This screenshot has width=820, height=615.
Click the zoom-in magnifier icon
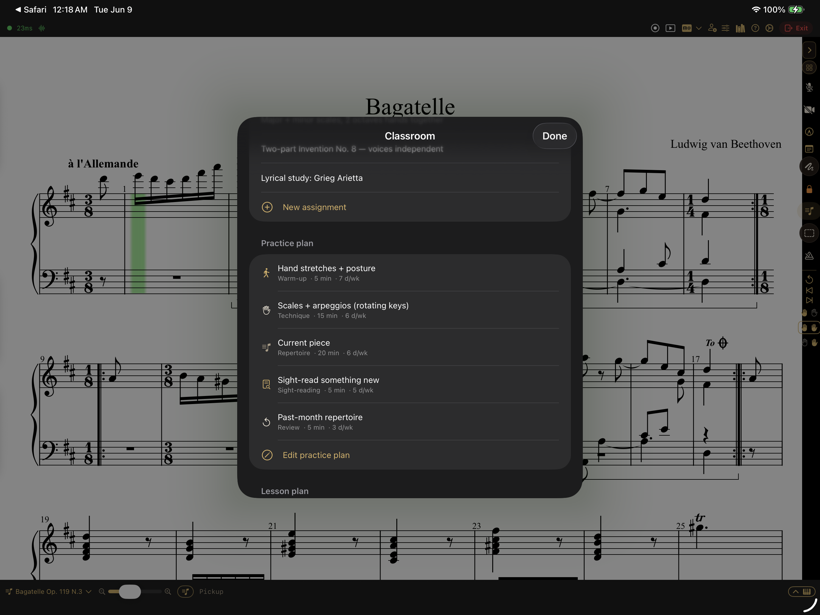click(x=167, y=591)
